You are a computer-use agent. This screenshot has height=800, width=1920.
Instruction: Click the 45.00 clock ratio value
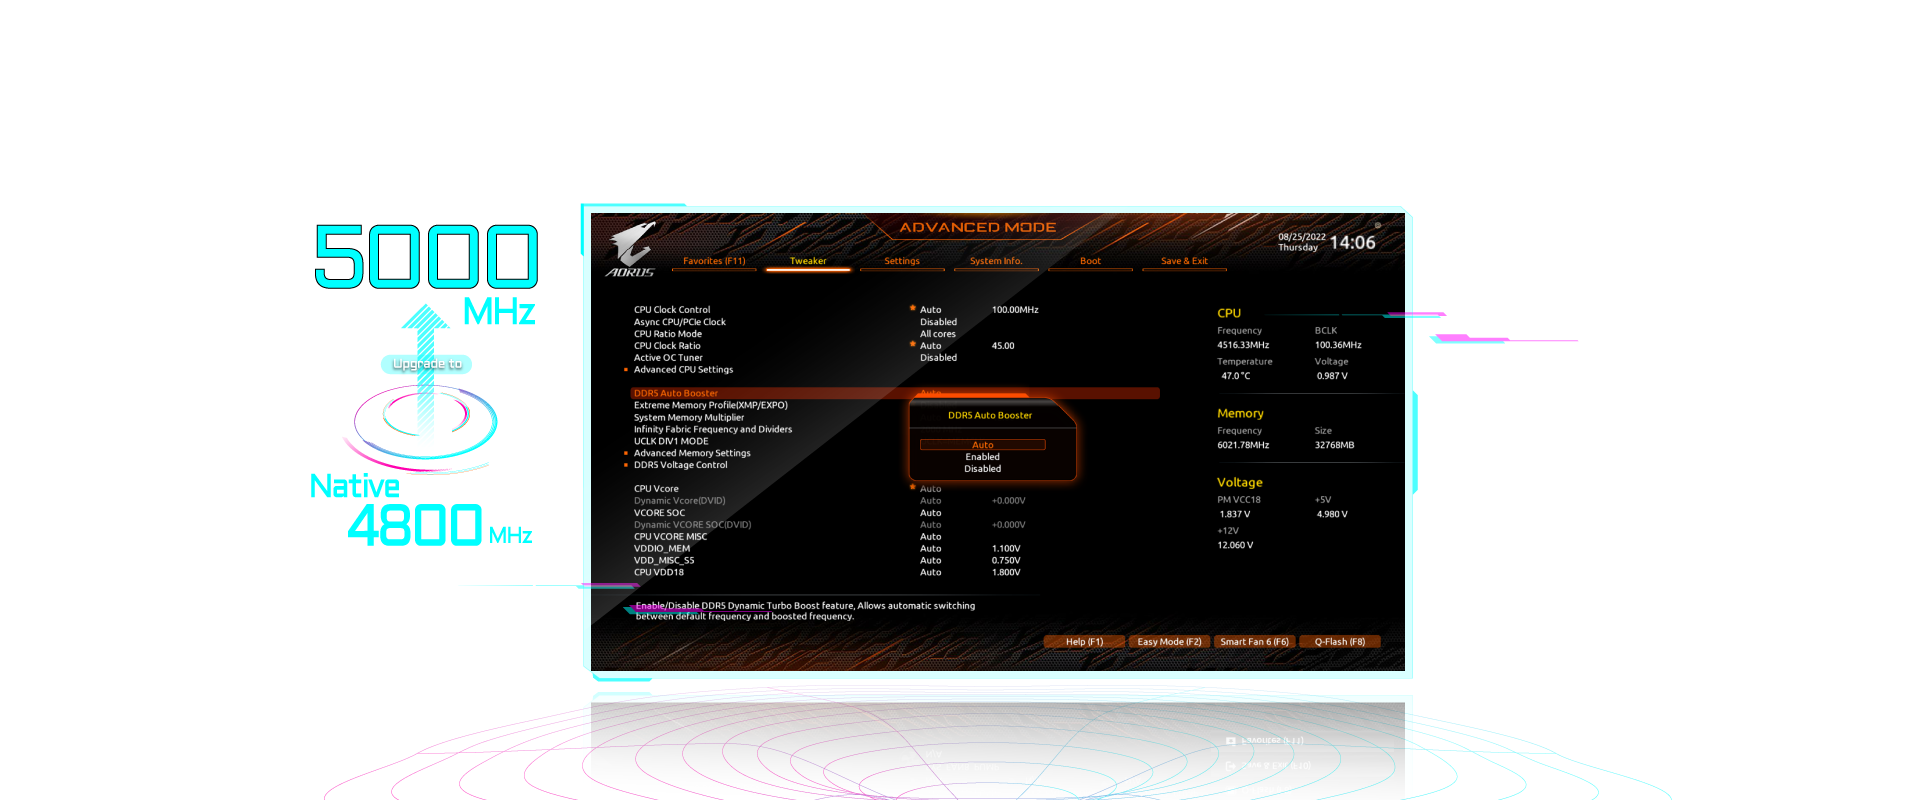click(1003, 346)
